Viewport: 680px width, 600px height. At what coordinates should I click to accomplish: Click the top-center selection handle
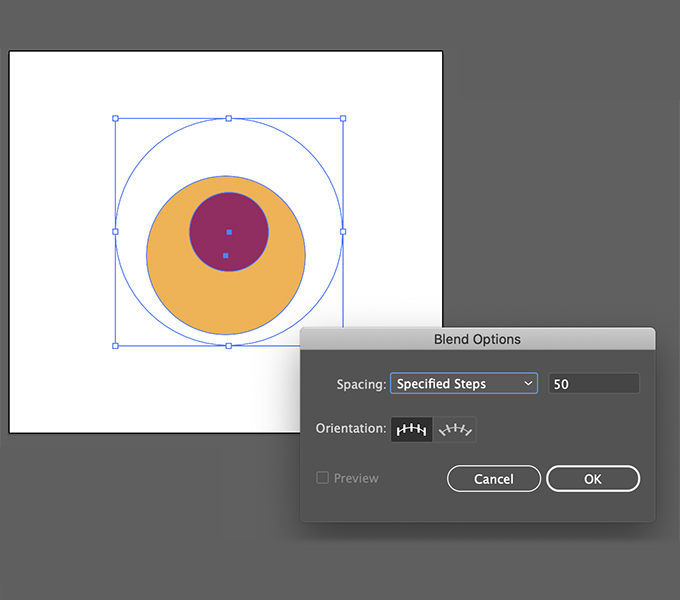[x=229, y=118]
